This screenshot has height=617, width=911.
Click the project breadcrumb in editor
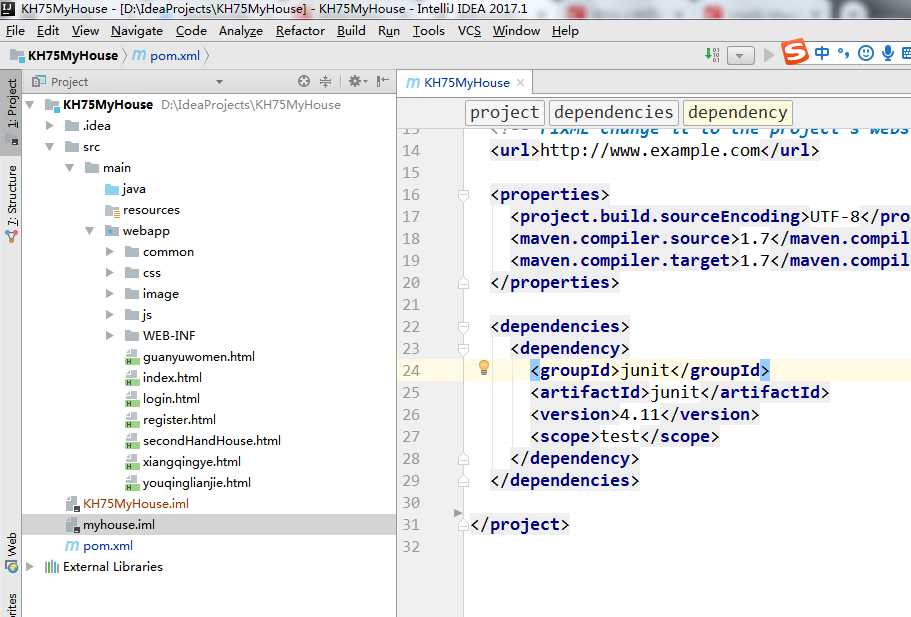[504, 112]
